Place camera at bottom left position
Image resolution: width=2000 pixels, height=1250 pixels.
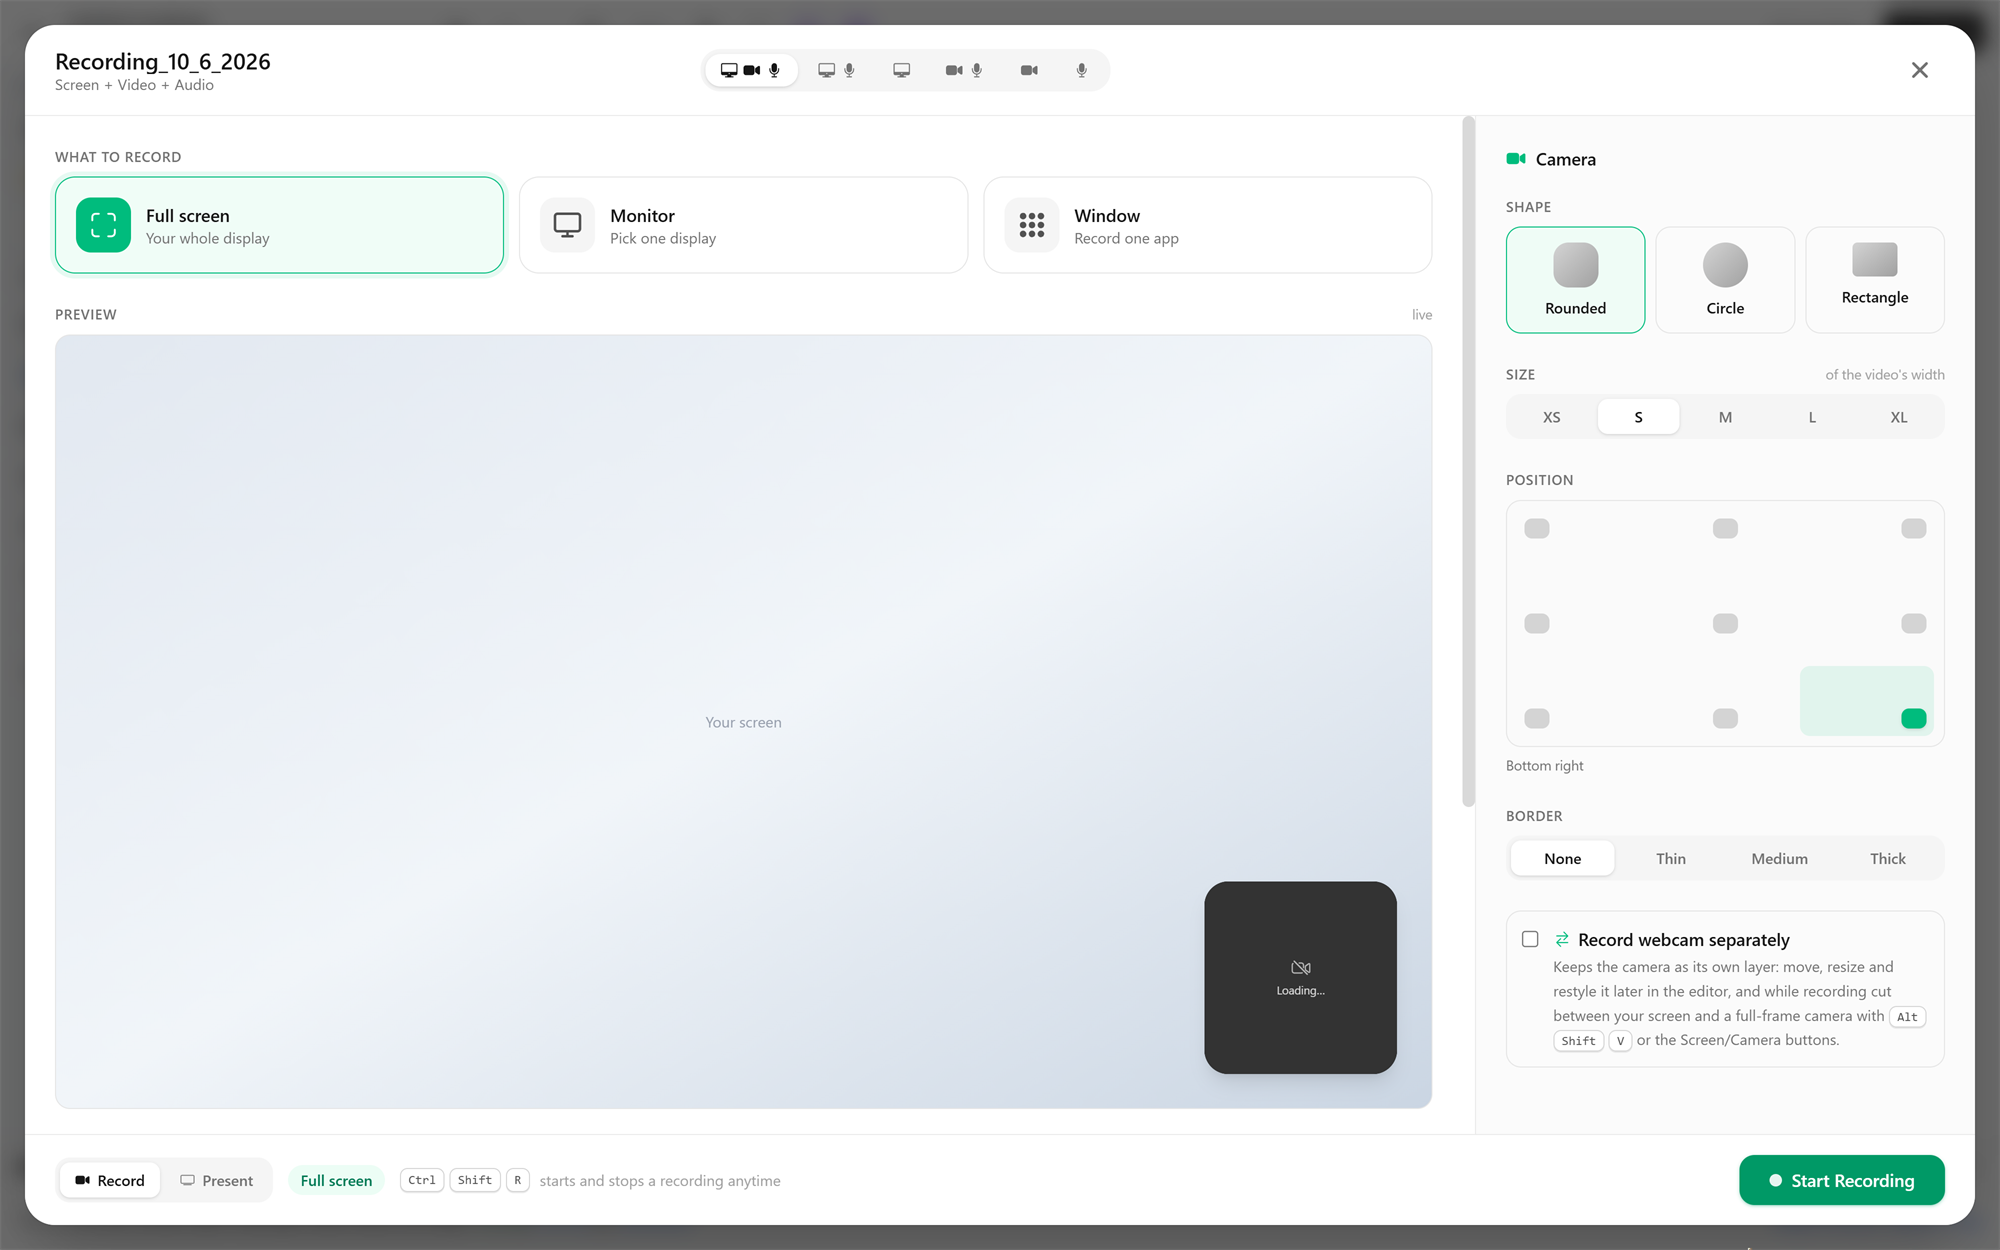(1537, 718)
